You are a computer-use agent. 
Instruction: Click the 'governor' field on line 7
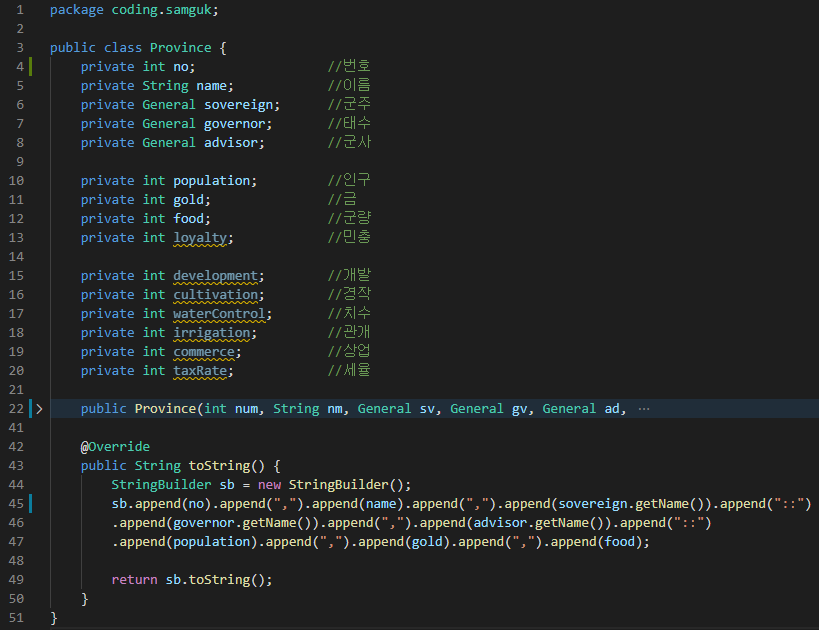tap(235, 124)
